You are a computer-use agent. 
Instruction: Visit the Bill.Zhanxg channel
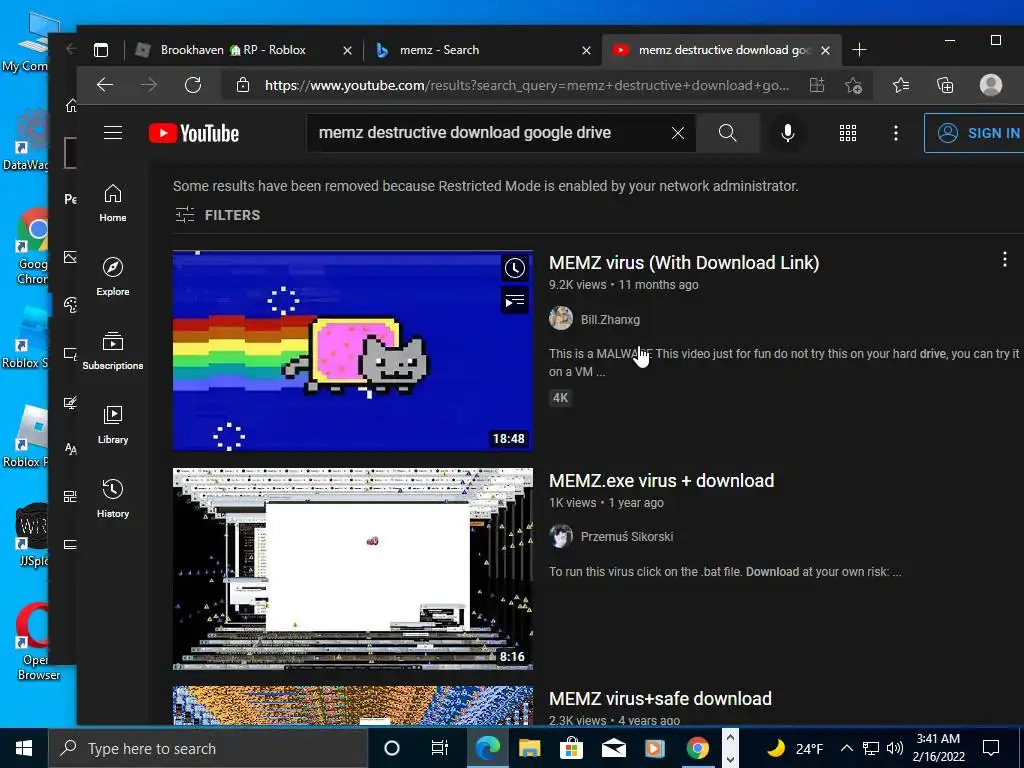610,319
